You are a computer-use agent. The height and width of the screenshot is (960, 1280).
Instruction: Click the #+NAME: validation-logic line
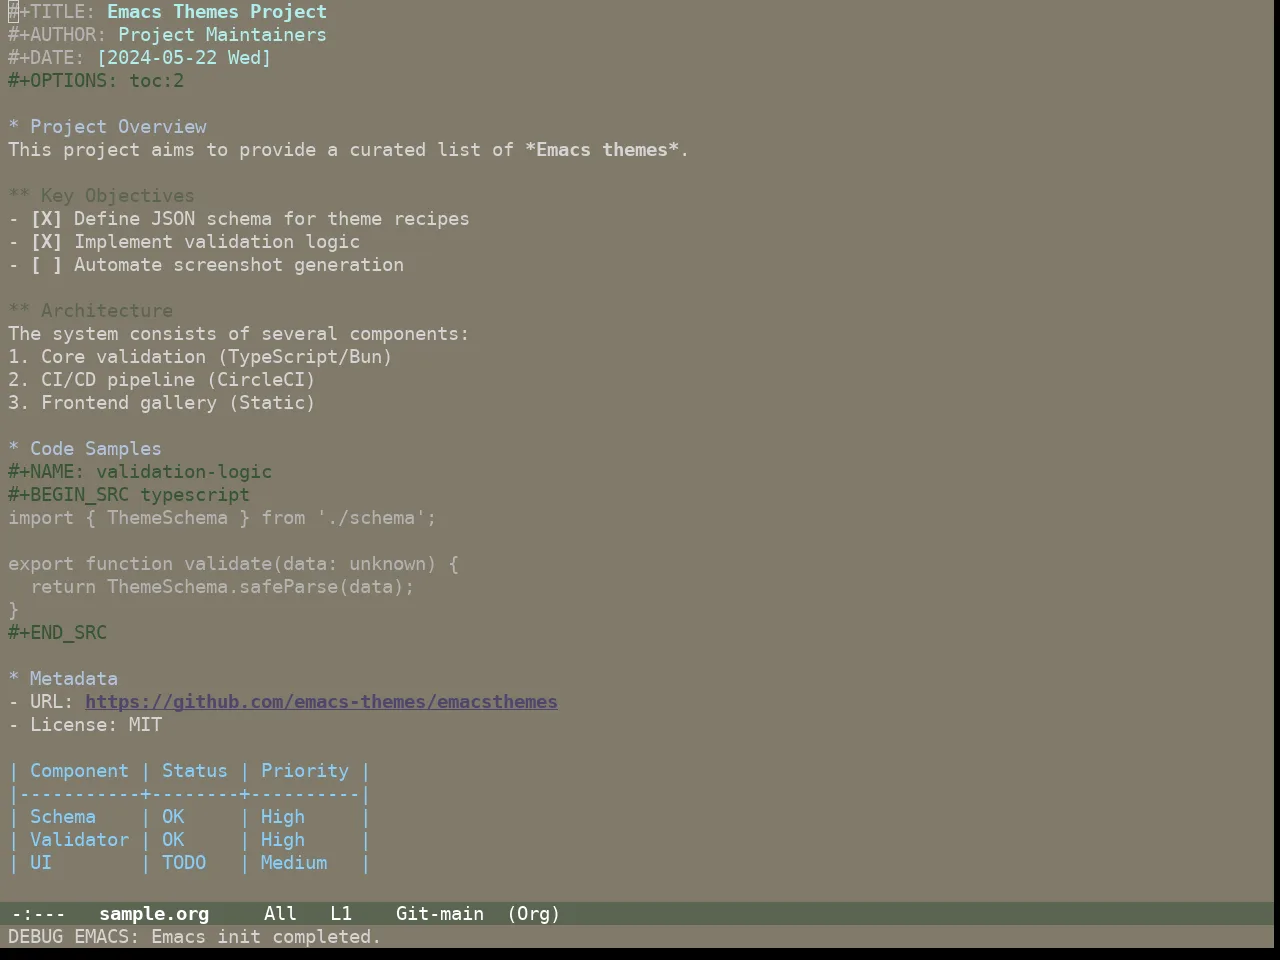(x=140, y=472)
